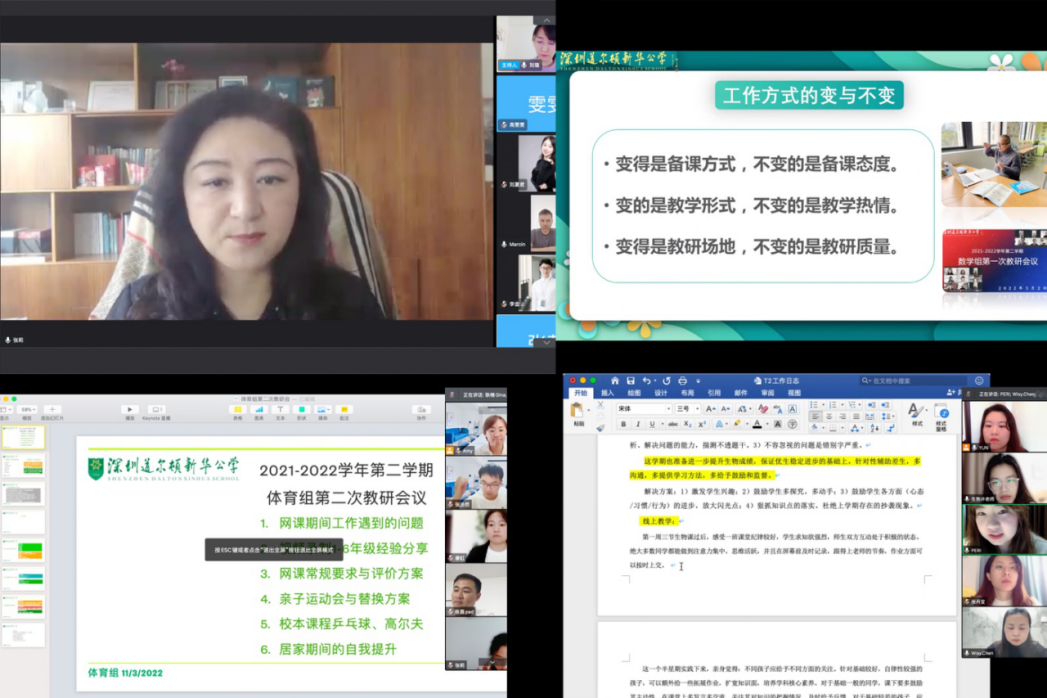Open the Styles Pane in Word
Screen dimensions: 1047x698
(941, 415)
